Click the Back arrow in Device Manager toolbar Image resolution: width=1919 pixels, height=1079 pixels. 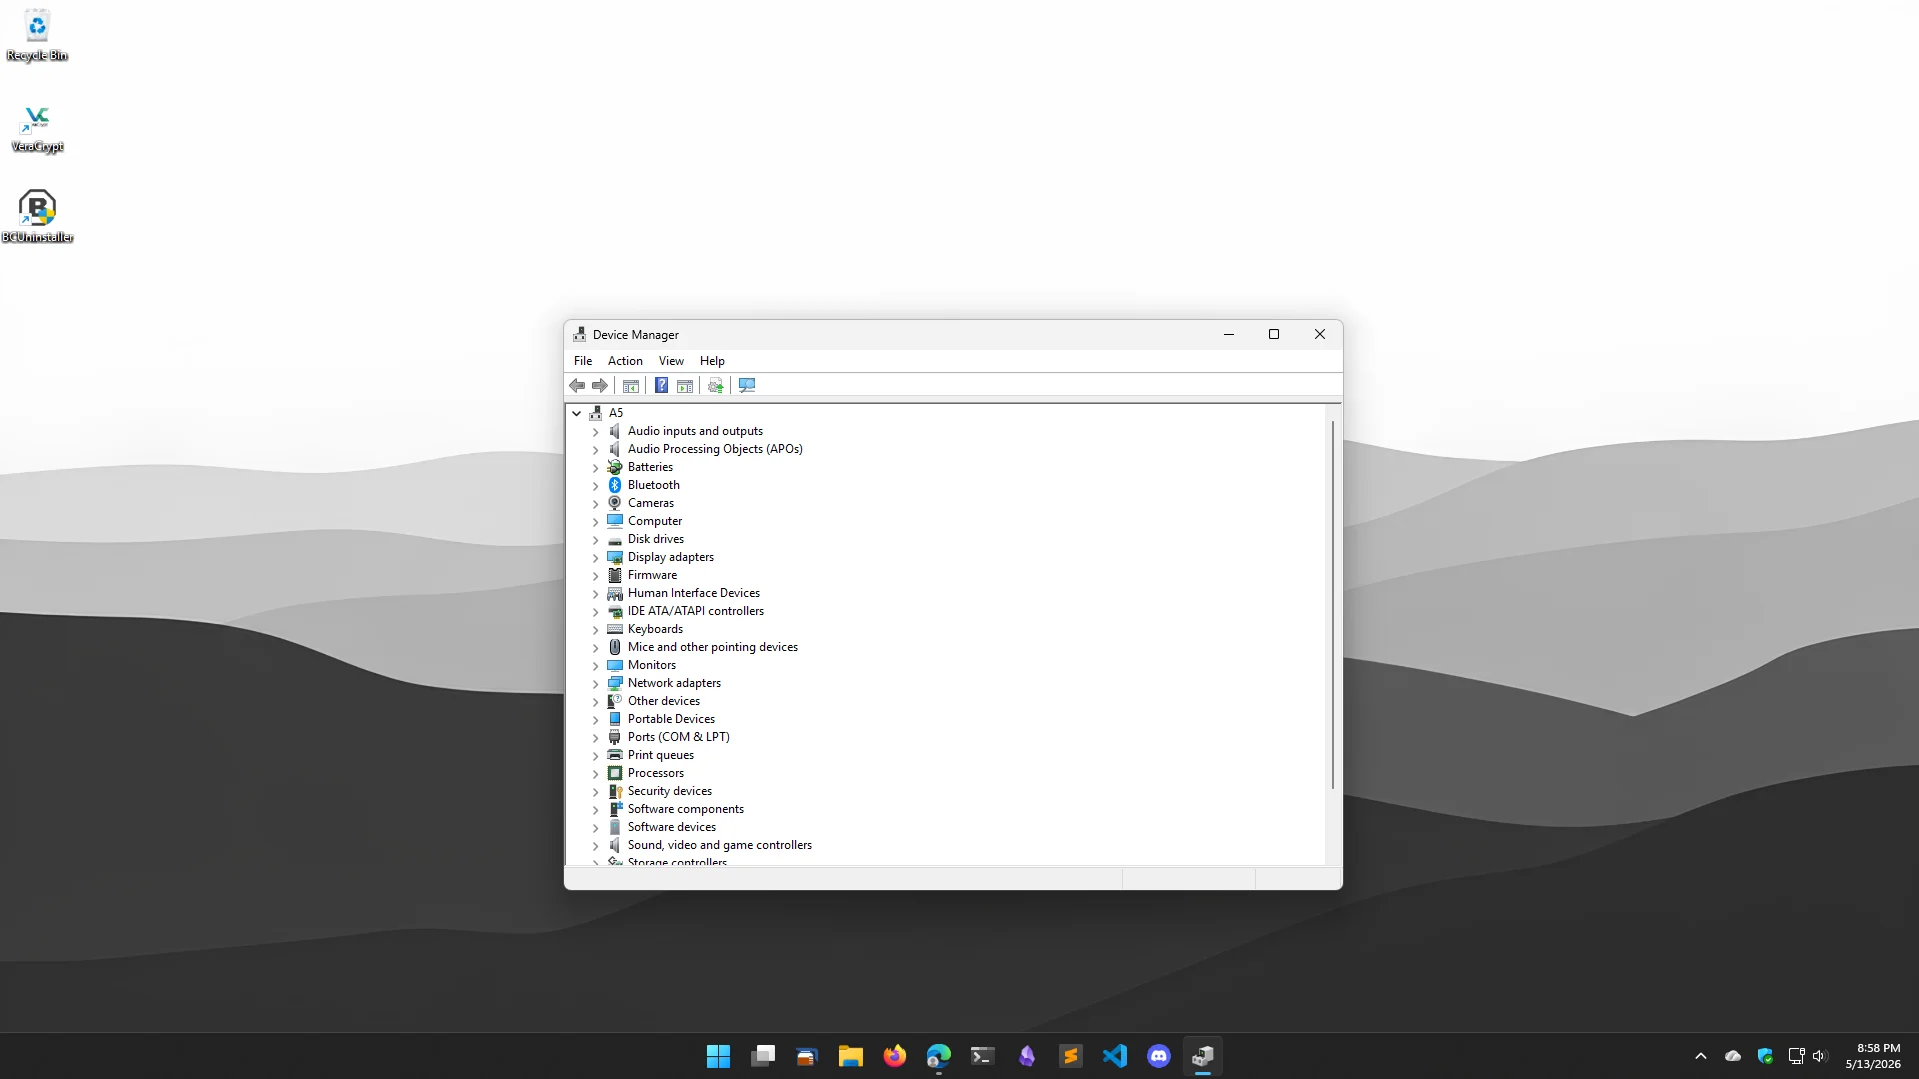point(577,386)
